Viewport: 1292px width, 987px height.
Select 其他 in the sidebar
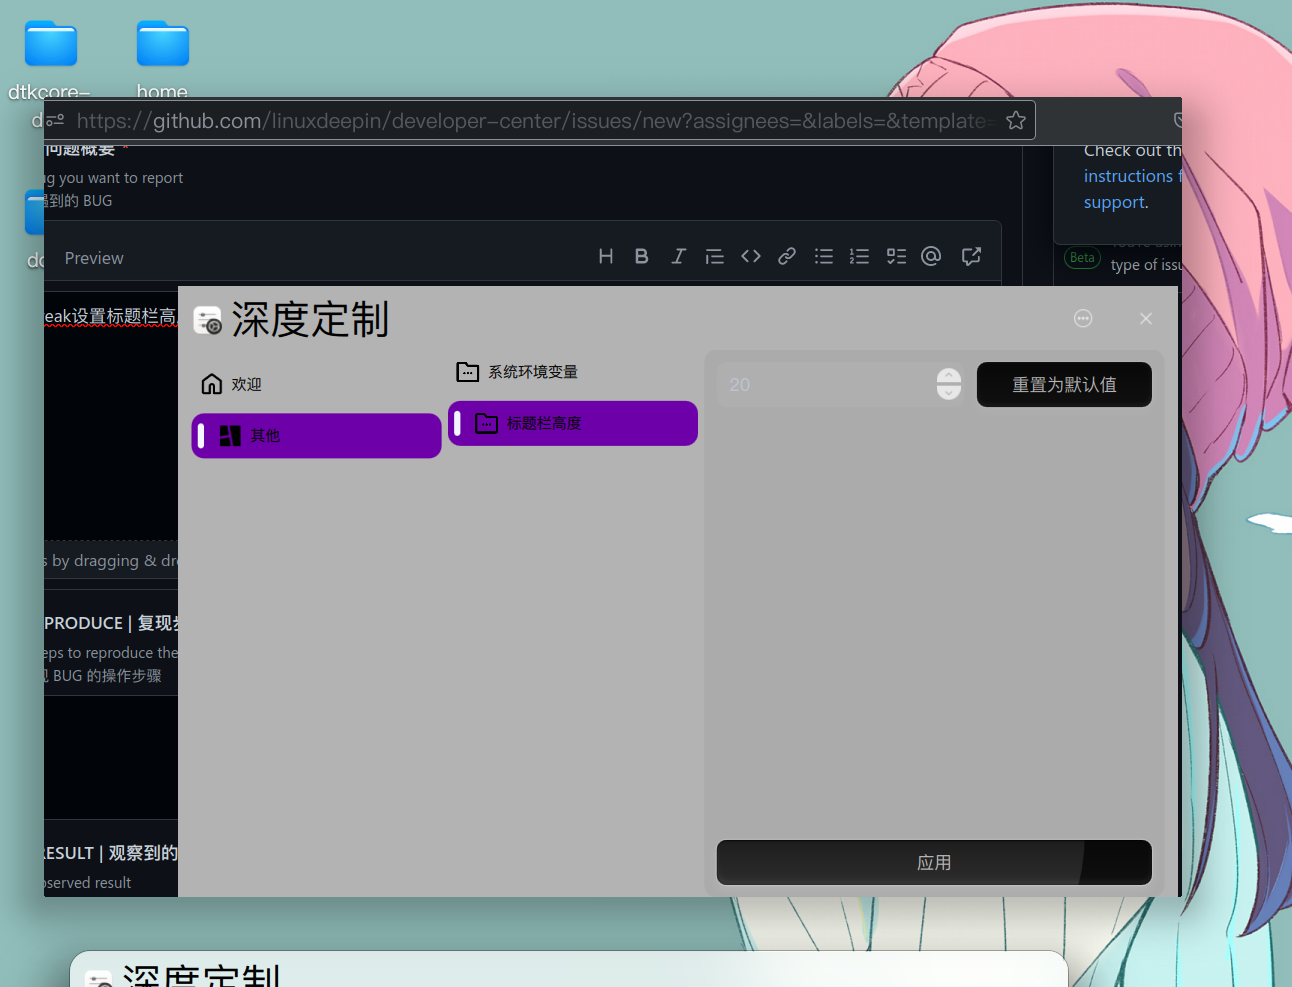(316, 436)
